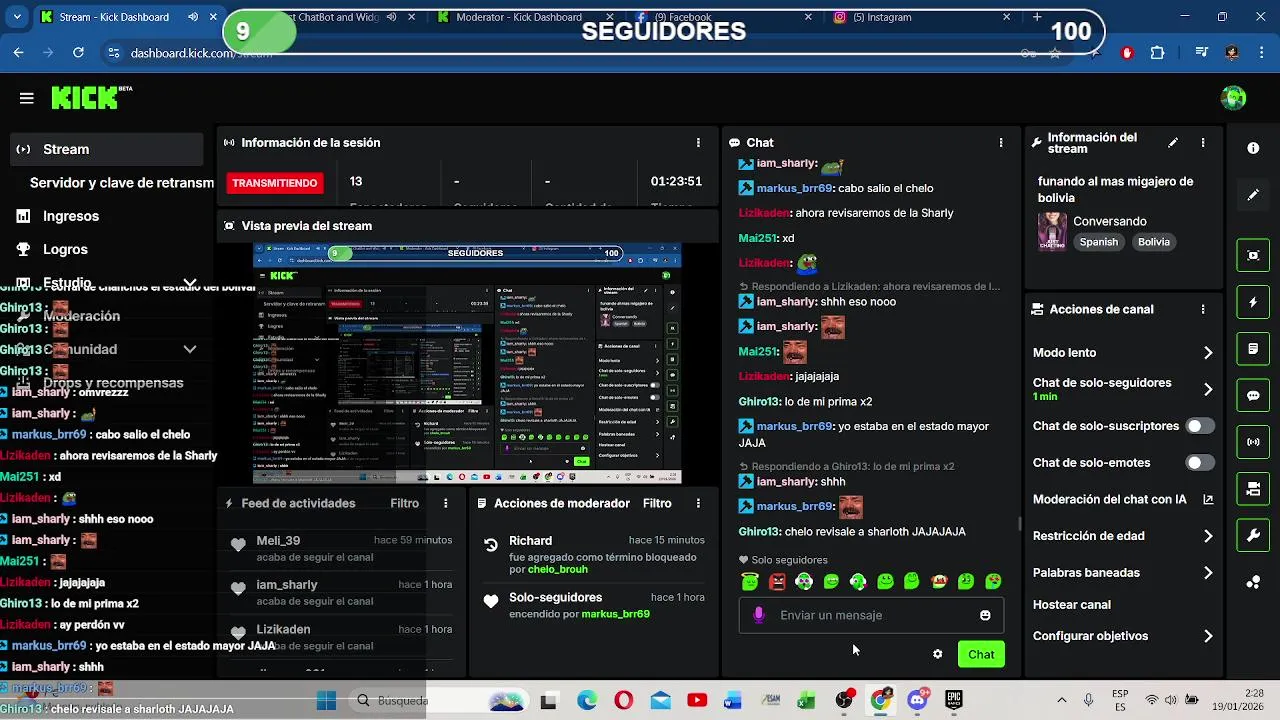Open the emoji picker in message box

point(985,615)
